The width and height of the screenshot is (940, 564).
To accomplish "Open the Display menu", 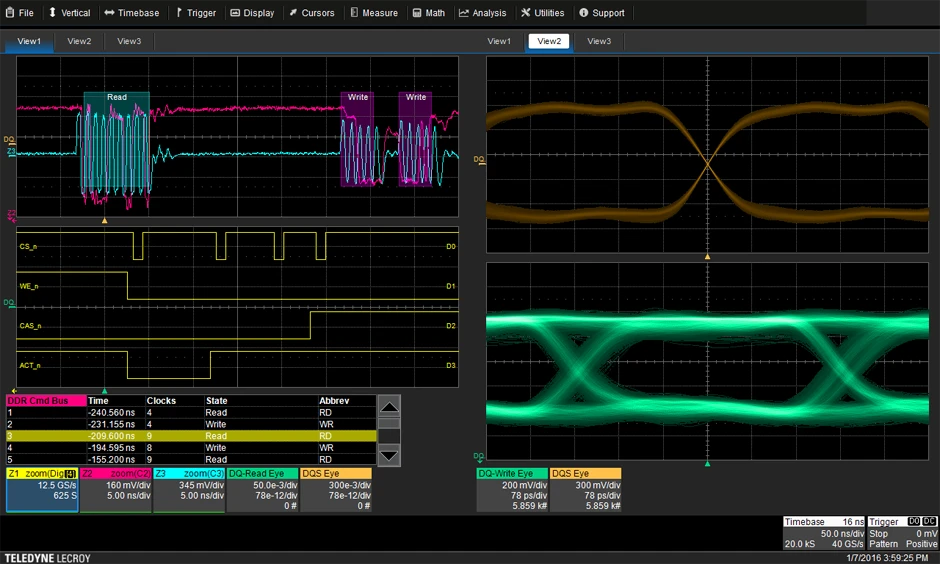I will 252,13.
